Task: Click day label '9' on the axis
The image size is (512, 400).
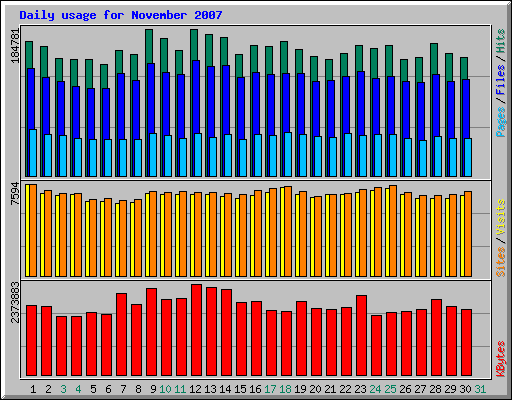Action: 153,389
